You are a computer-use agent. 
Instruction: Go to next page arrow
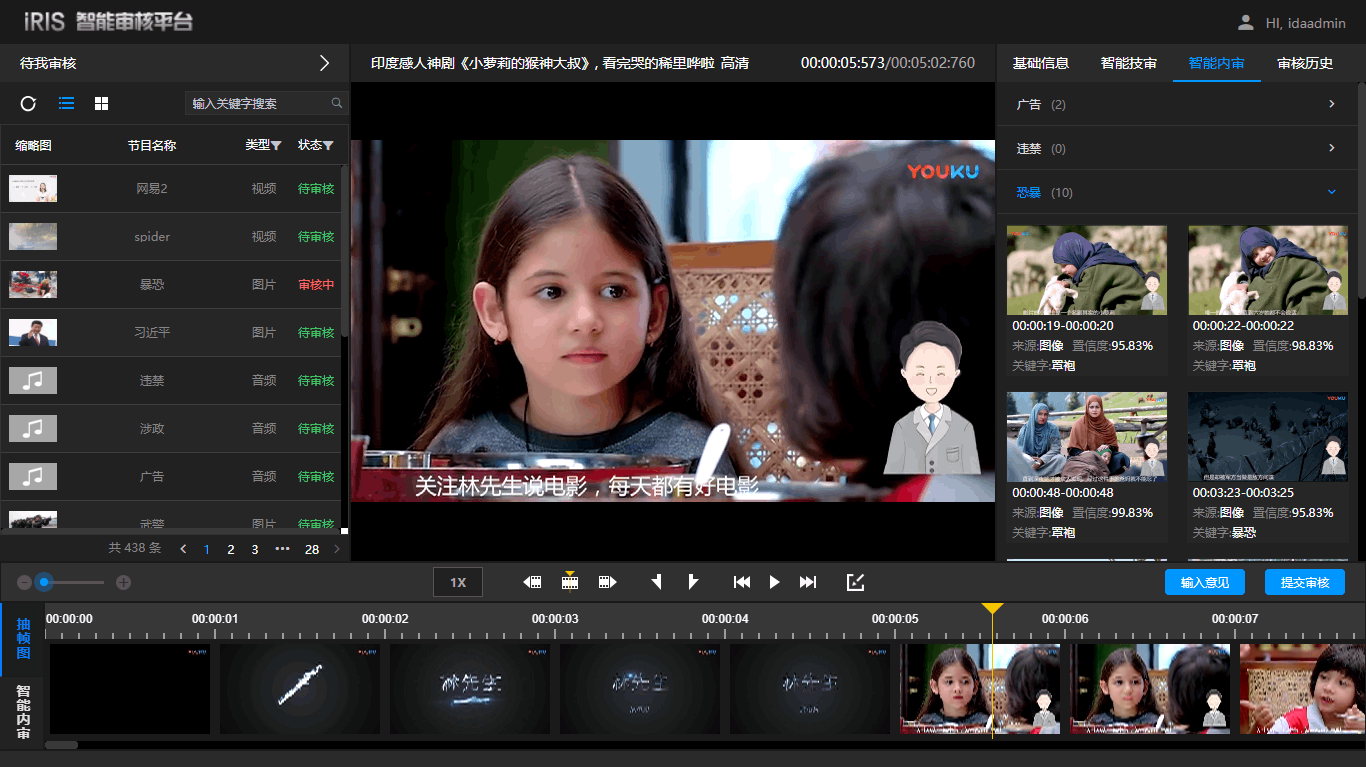pos(337,549)
